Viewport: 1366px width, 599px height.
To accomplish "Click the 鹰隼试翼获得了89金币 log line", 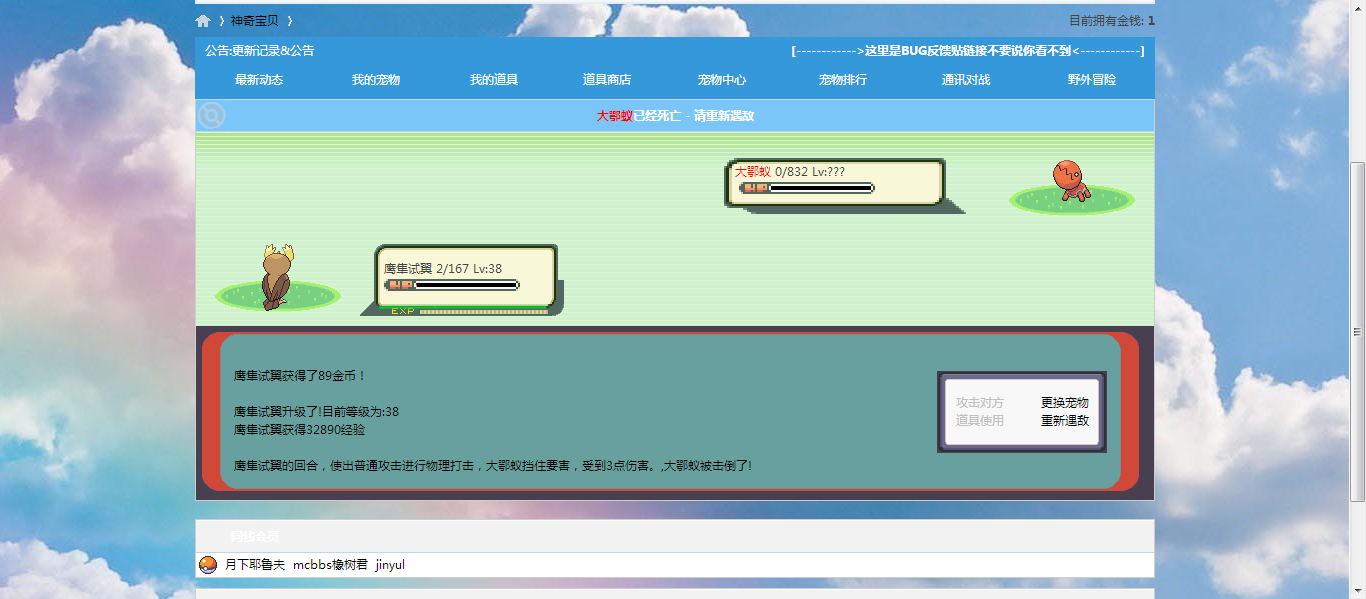I will 300,376.
